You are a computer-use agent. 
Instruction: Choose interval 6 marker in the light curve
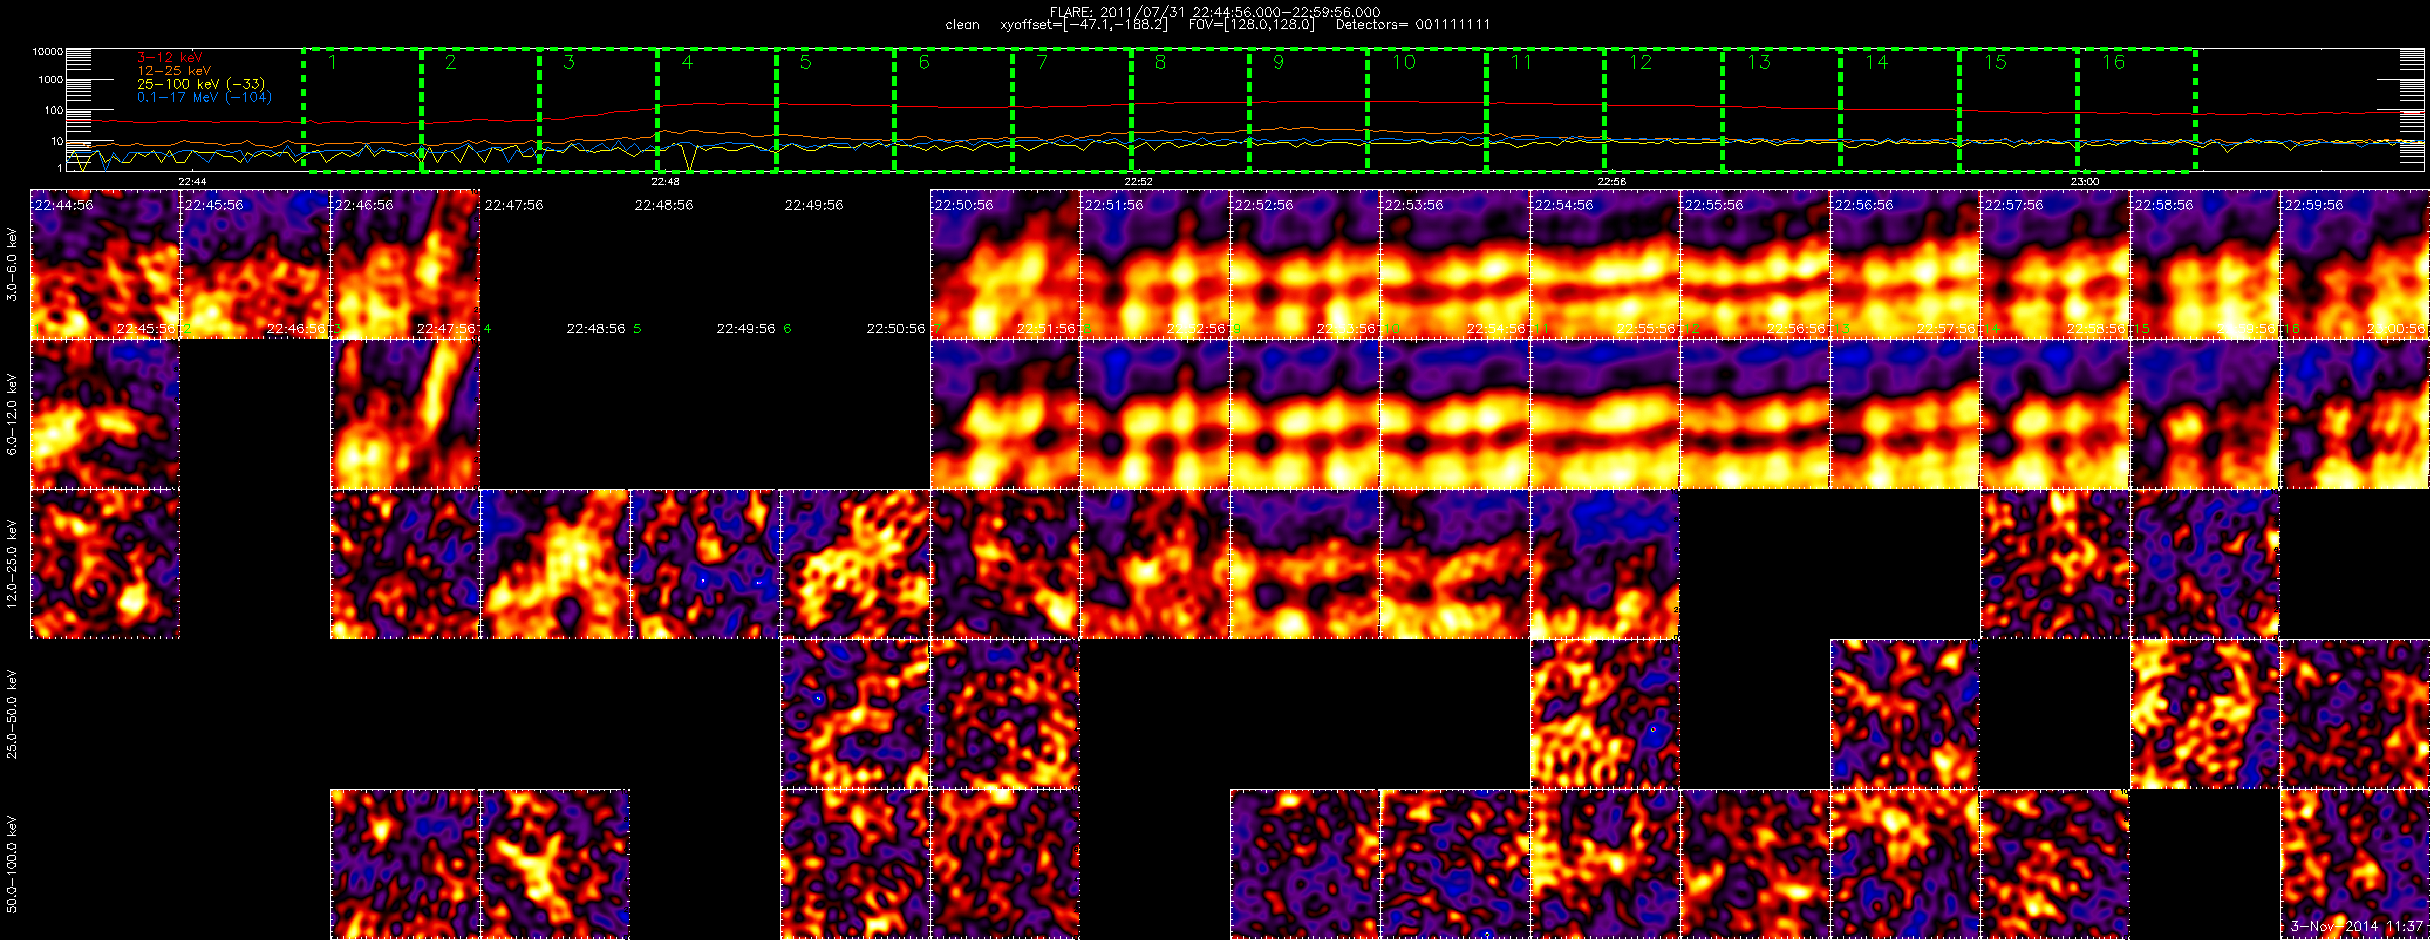click(924, 62)
